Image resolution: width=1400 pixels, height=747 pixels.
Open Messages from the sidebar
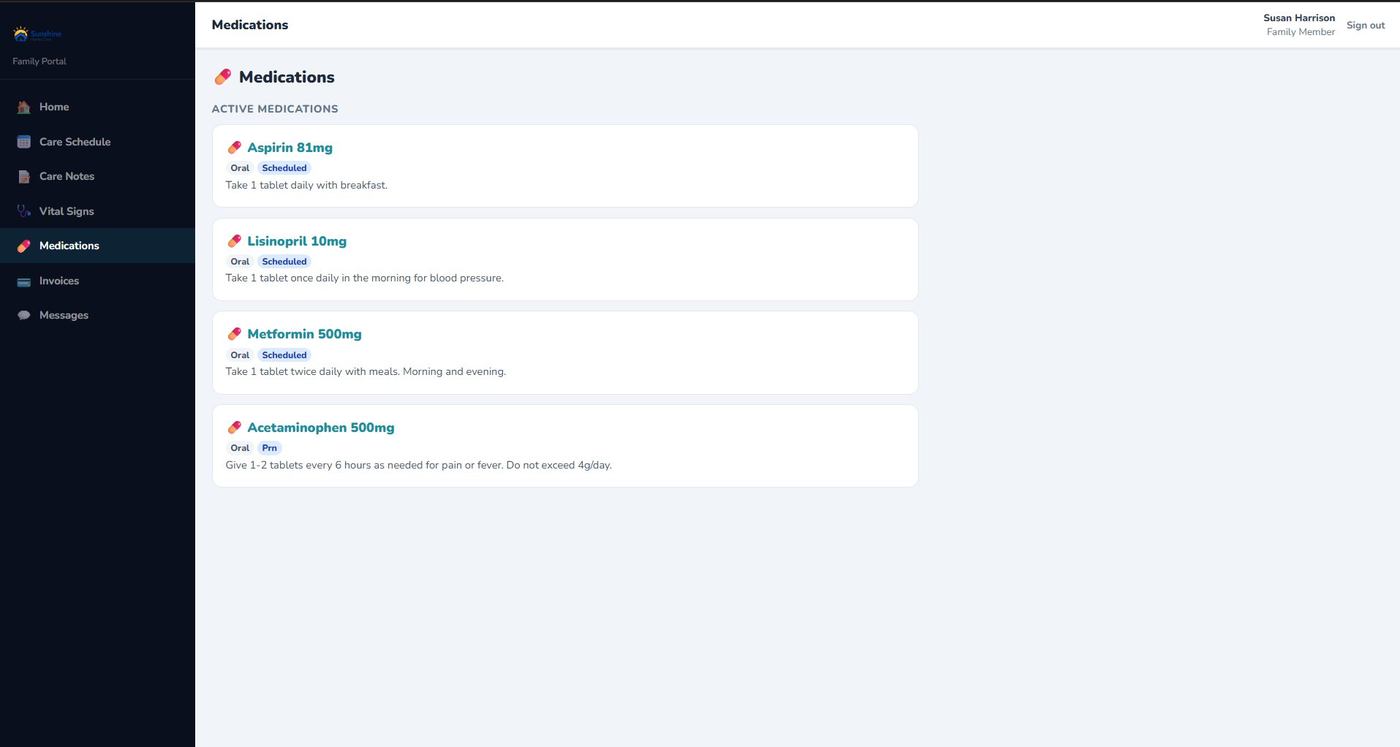coord(97,315)
